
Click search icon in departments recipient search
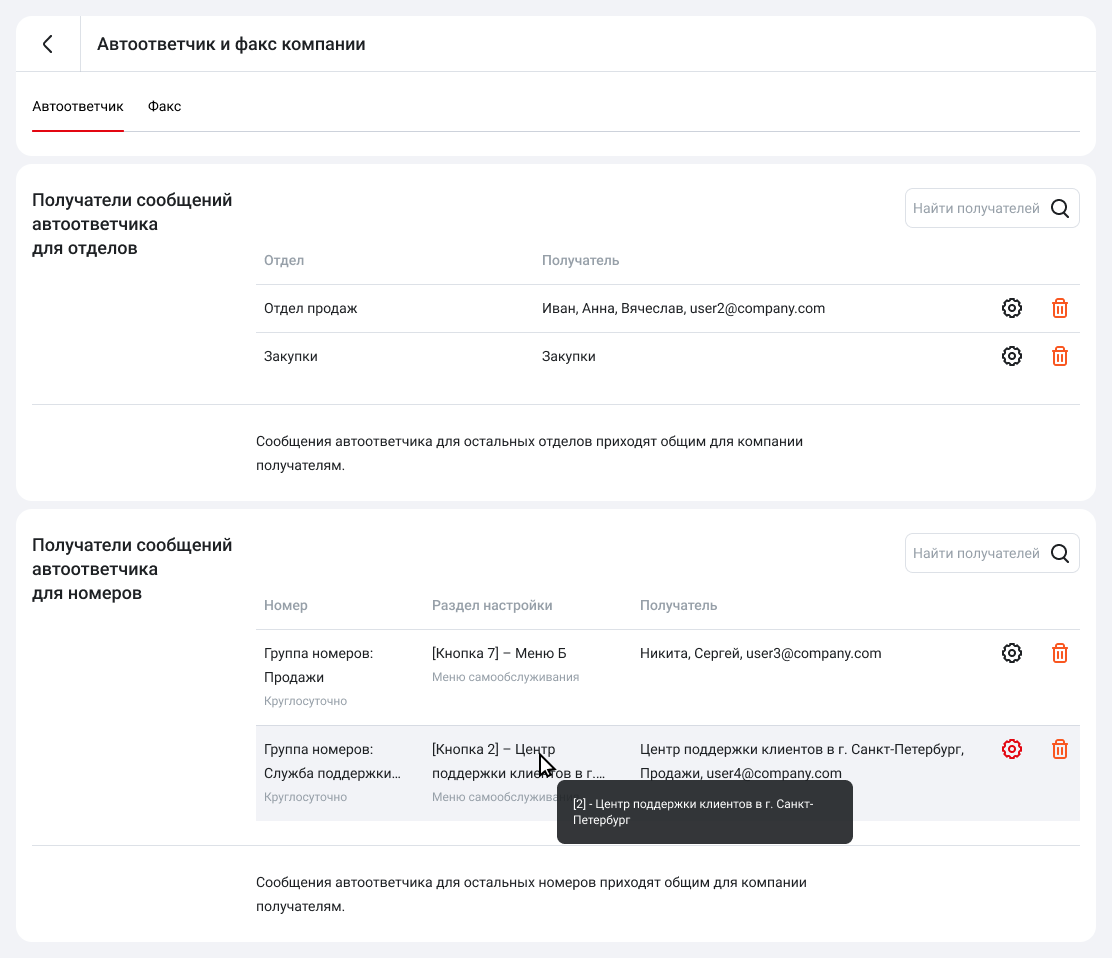pos(1060,208)
